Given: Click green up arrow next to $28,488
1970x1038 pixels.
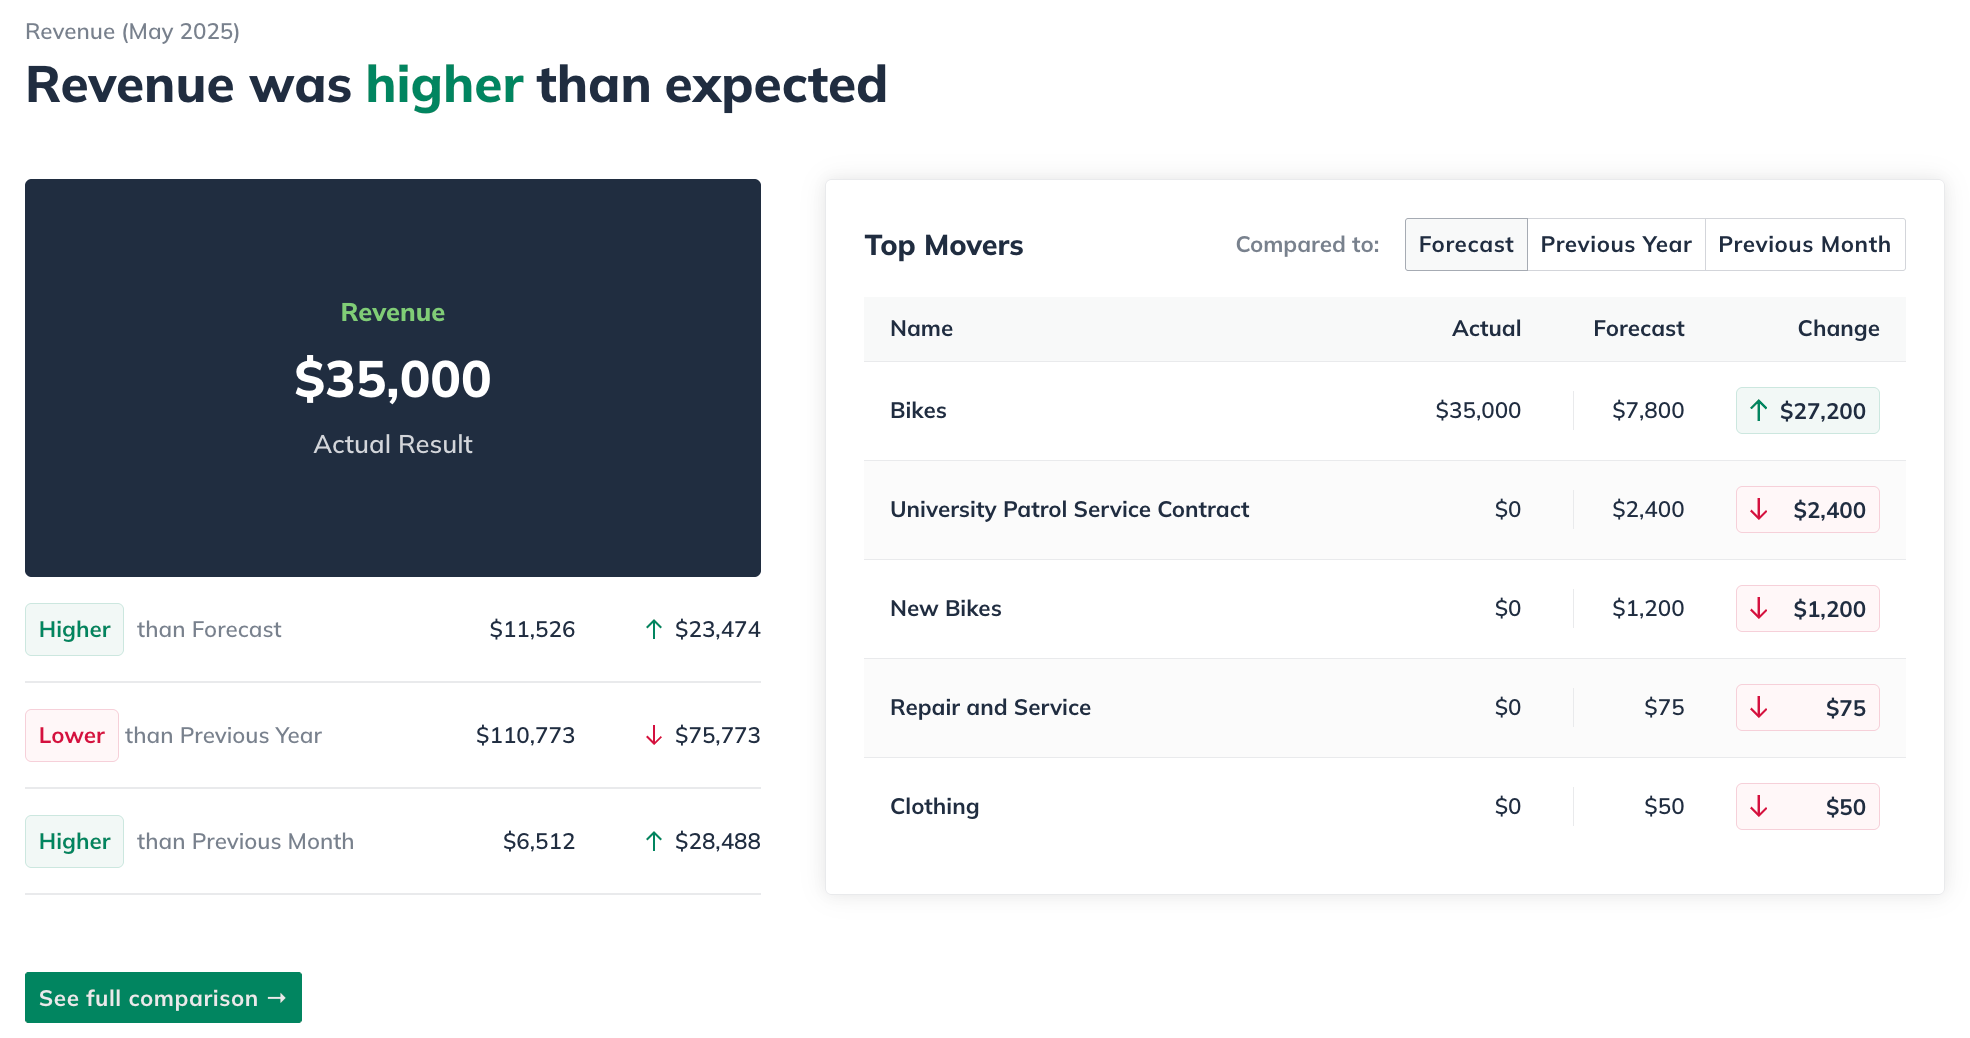Looking at the screenshot, I should click(654, 841).
